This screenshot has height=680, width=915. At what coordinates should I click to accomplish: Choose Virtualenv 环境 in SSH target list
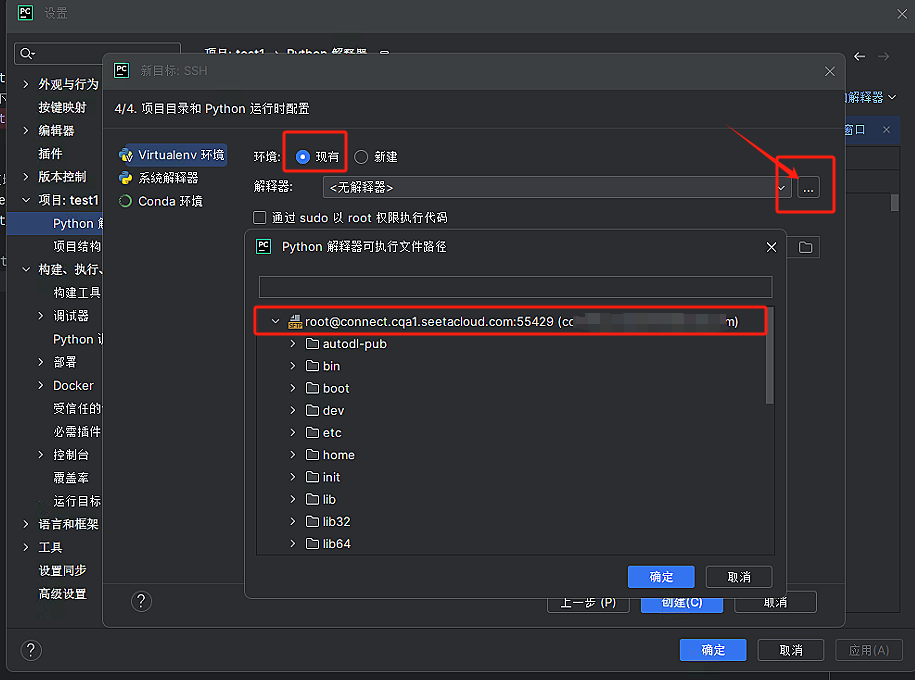pos(173,155)
